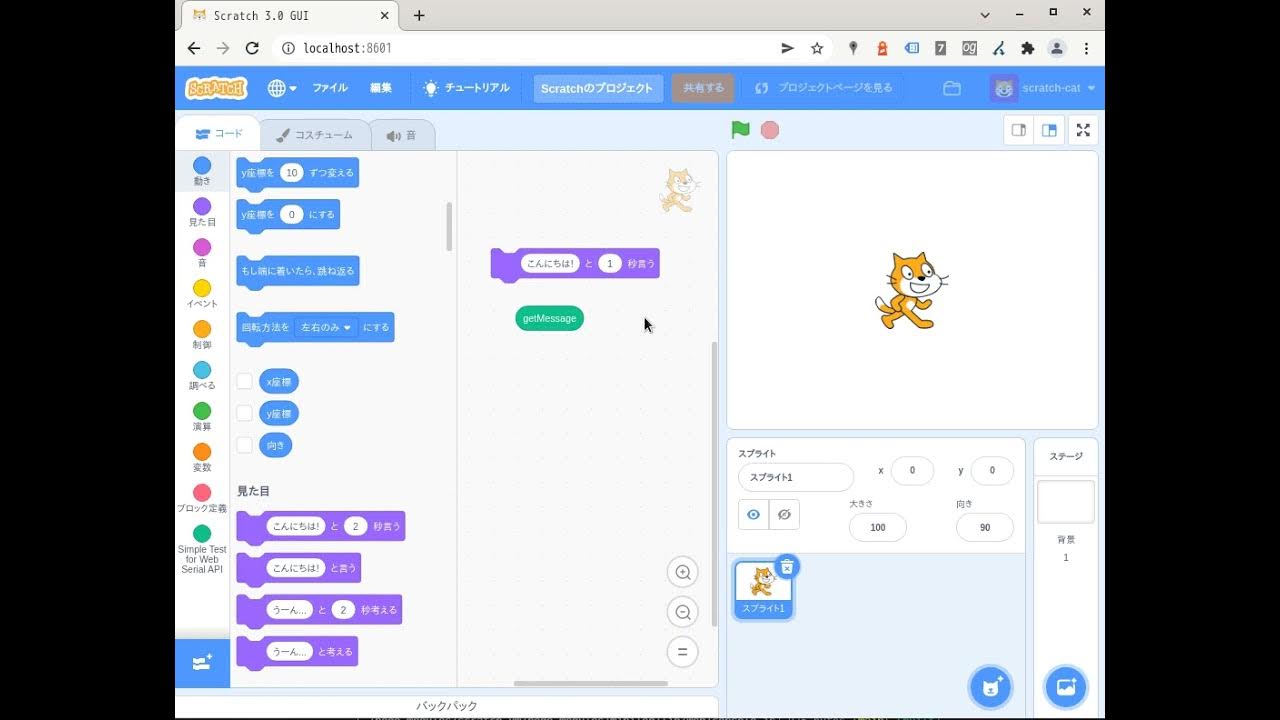Click the sprite name field スプライト1
Viewport: 1280px width, 720px height.
click(x=796, y=477)
